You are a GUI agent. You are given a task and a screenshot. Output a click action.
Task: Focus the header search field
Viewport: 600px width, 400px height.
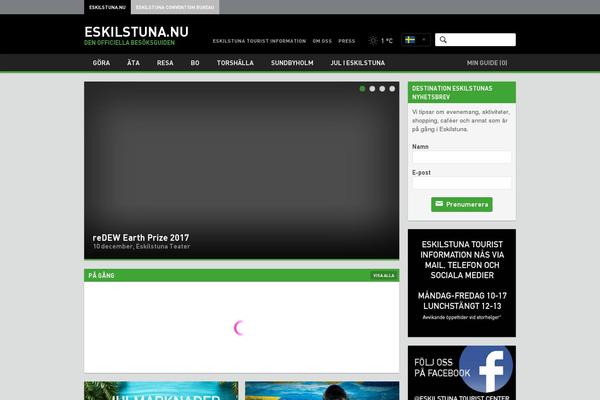coord(475,39)
